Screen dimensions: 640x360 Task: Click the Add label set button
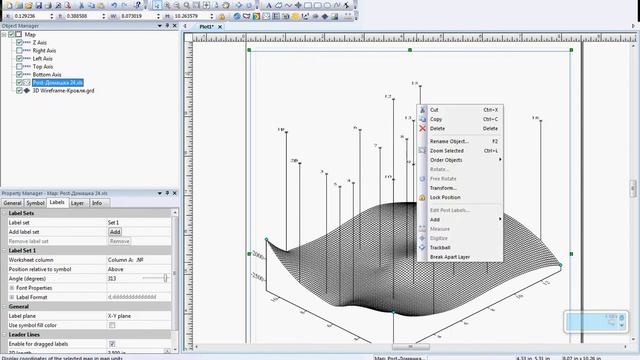pyautogui.click(x=115, y=232)
